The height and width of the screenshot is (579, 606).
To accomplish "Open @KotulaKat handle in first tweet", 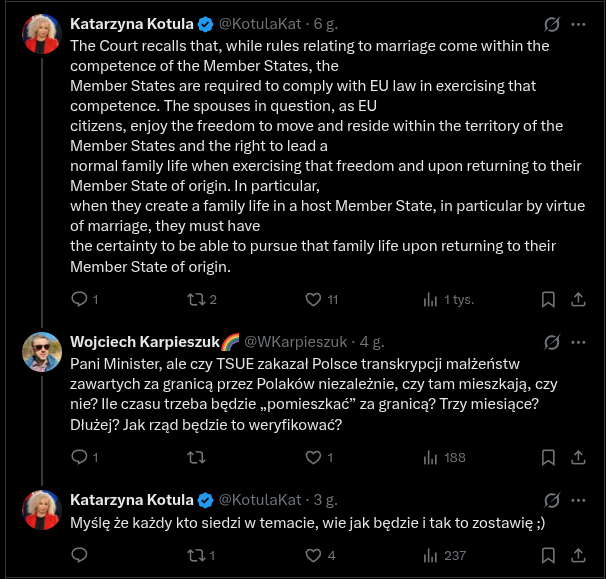I will coord(259,23).
